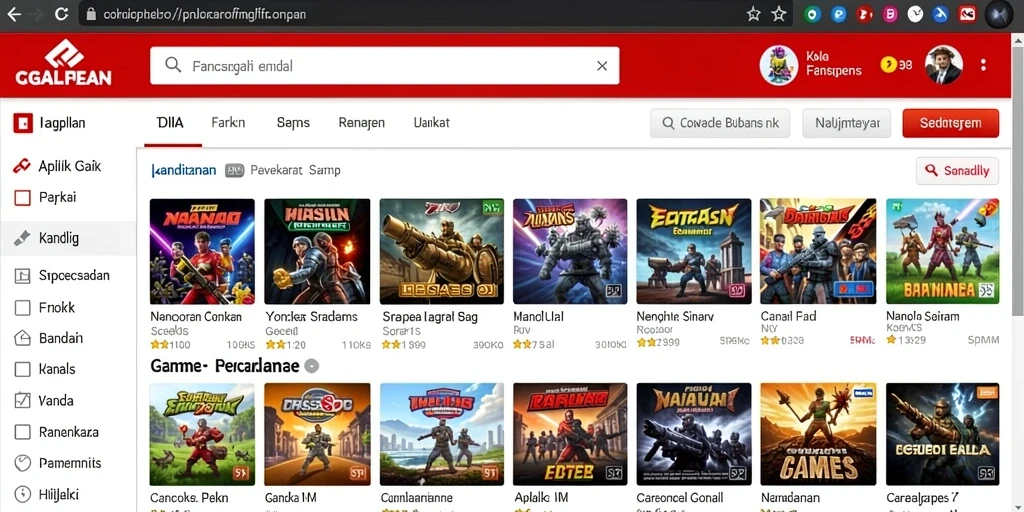The height and width of the screenshot is (512, 1024).
Task: Click the padlock site info icon
Action: (91, 14)
